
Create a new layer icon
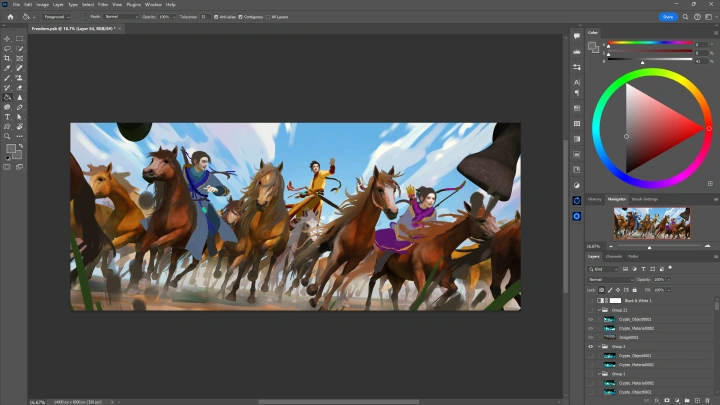697,400
